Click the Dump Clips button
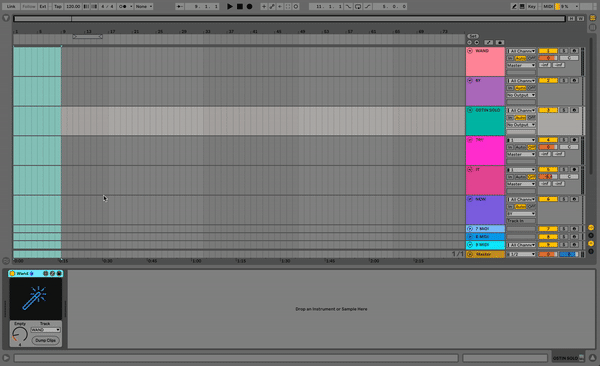The width and height of the screenshot is (600, 366). [46, 340]
